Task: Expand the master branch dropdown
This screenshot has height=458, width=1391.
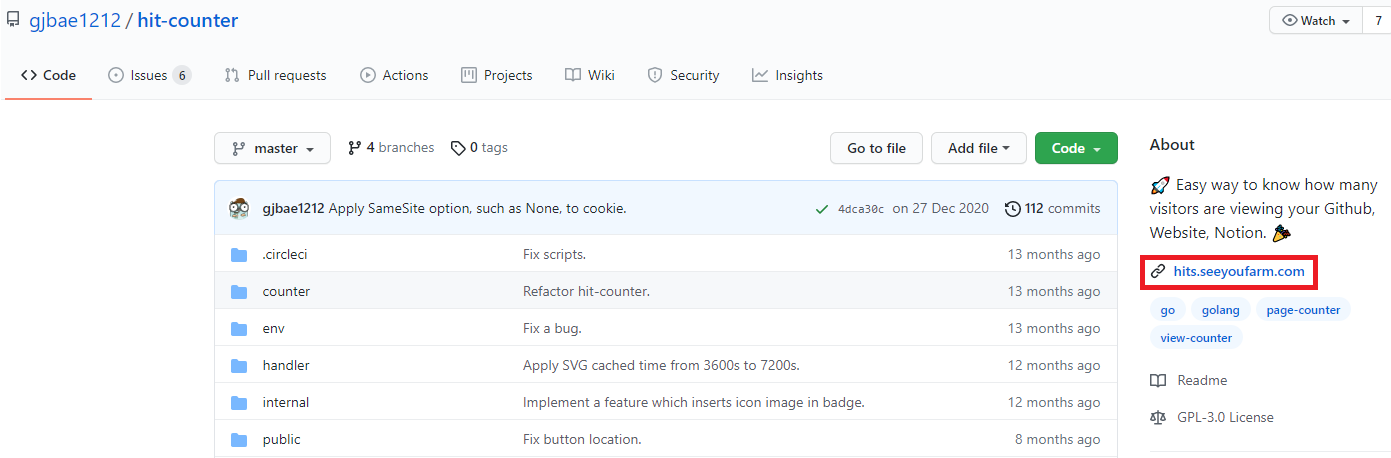Action: pyautogui.click(x=273, y=148)
